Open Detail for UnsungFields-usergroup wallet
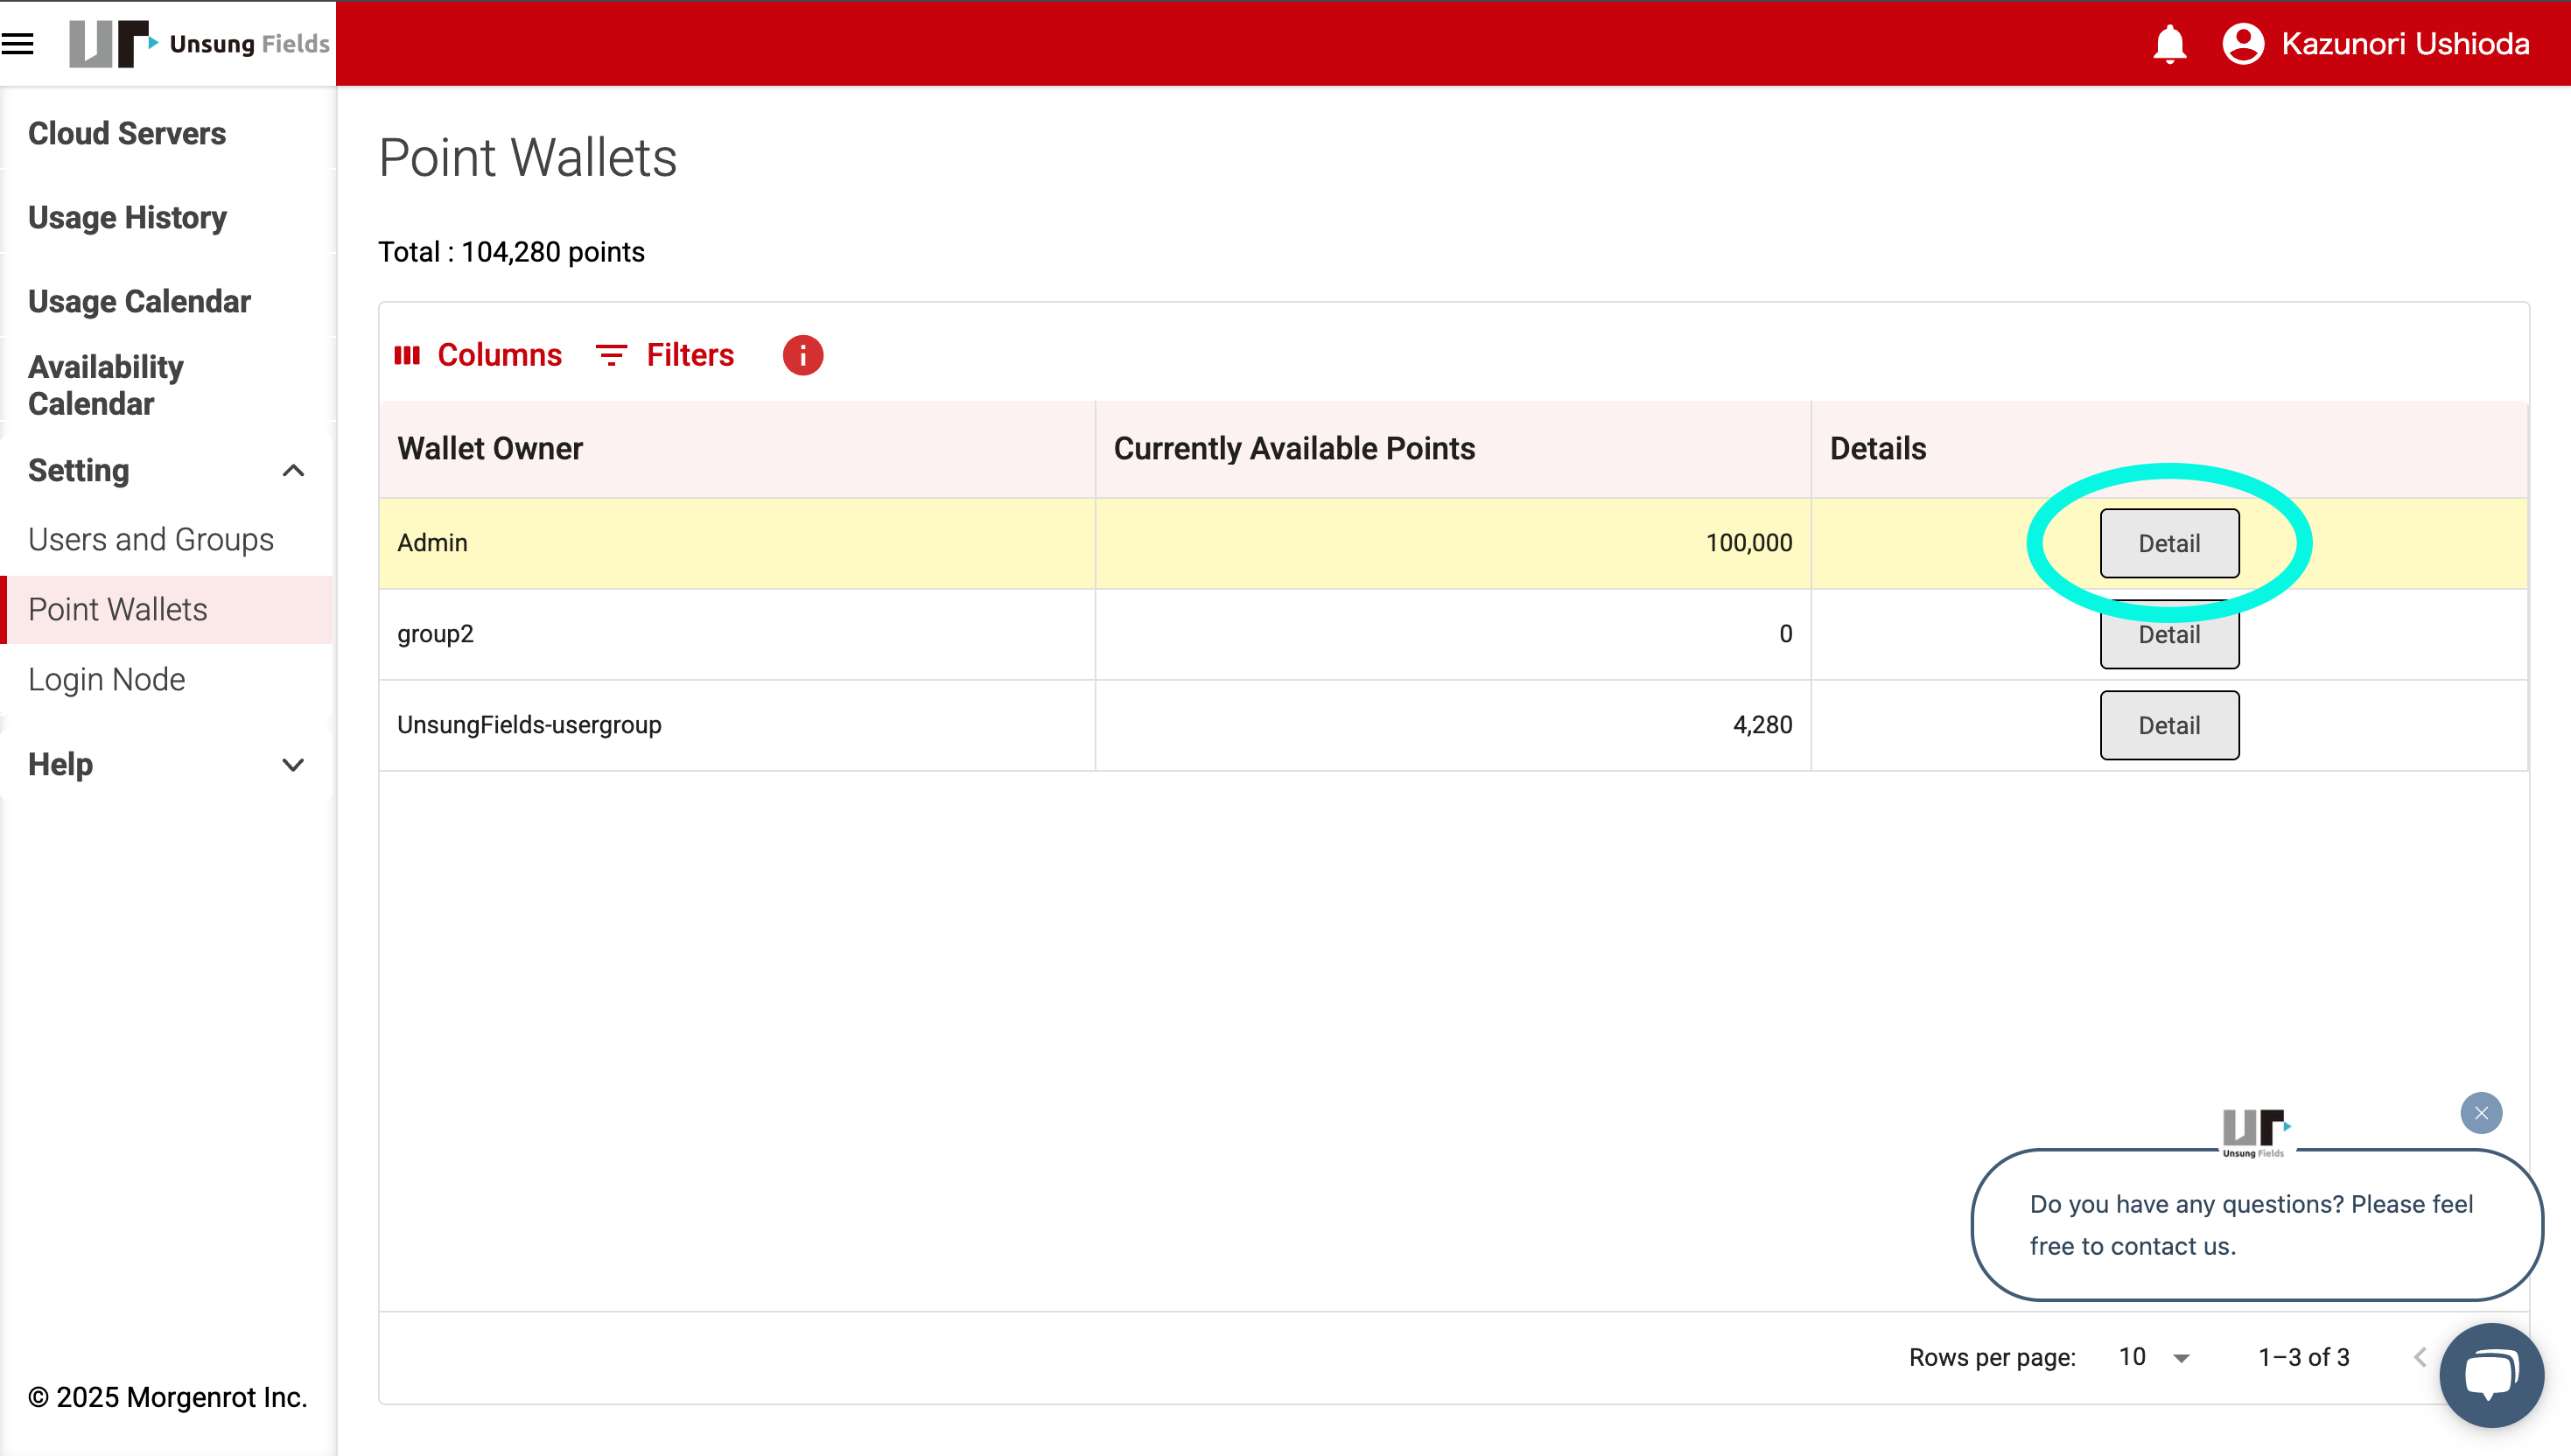 tap(2168, 725)
